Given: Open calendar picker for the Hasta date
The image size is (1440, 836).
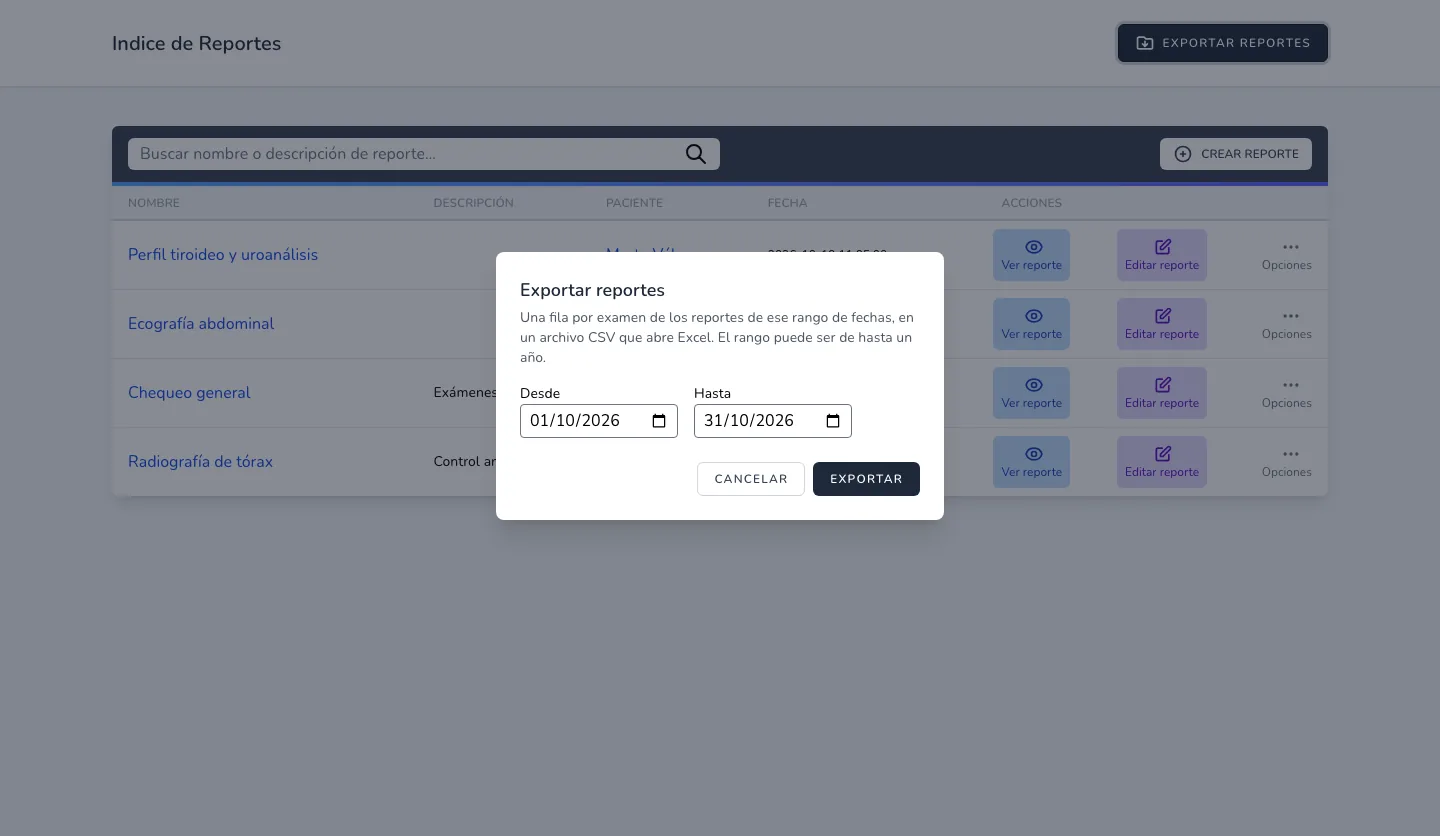Looking at the screenshot, I should (x=833, y=421).
